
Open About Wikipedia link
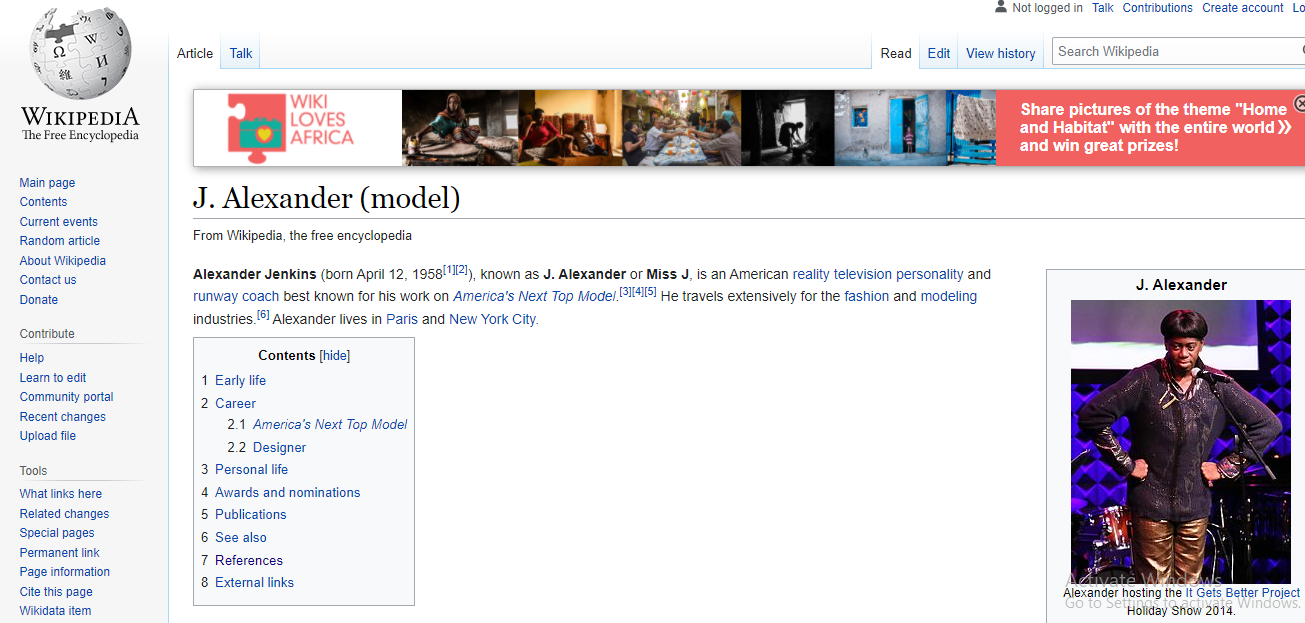63,261
